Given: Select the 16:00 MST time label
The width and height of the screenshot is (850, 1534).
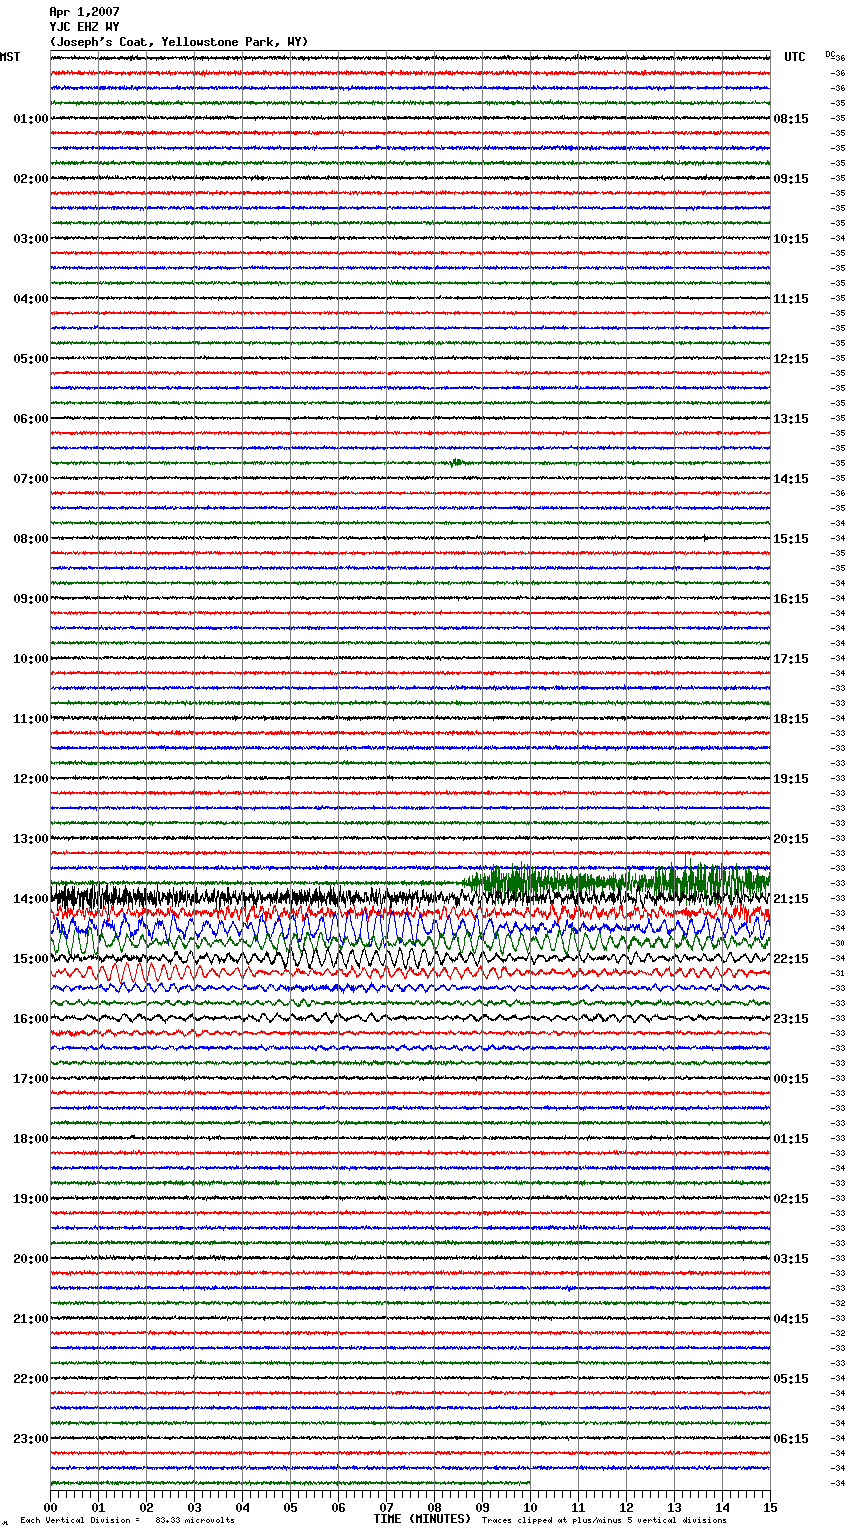Looking at the screenshot, I should (x=31, y=1019).
